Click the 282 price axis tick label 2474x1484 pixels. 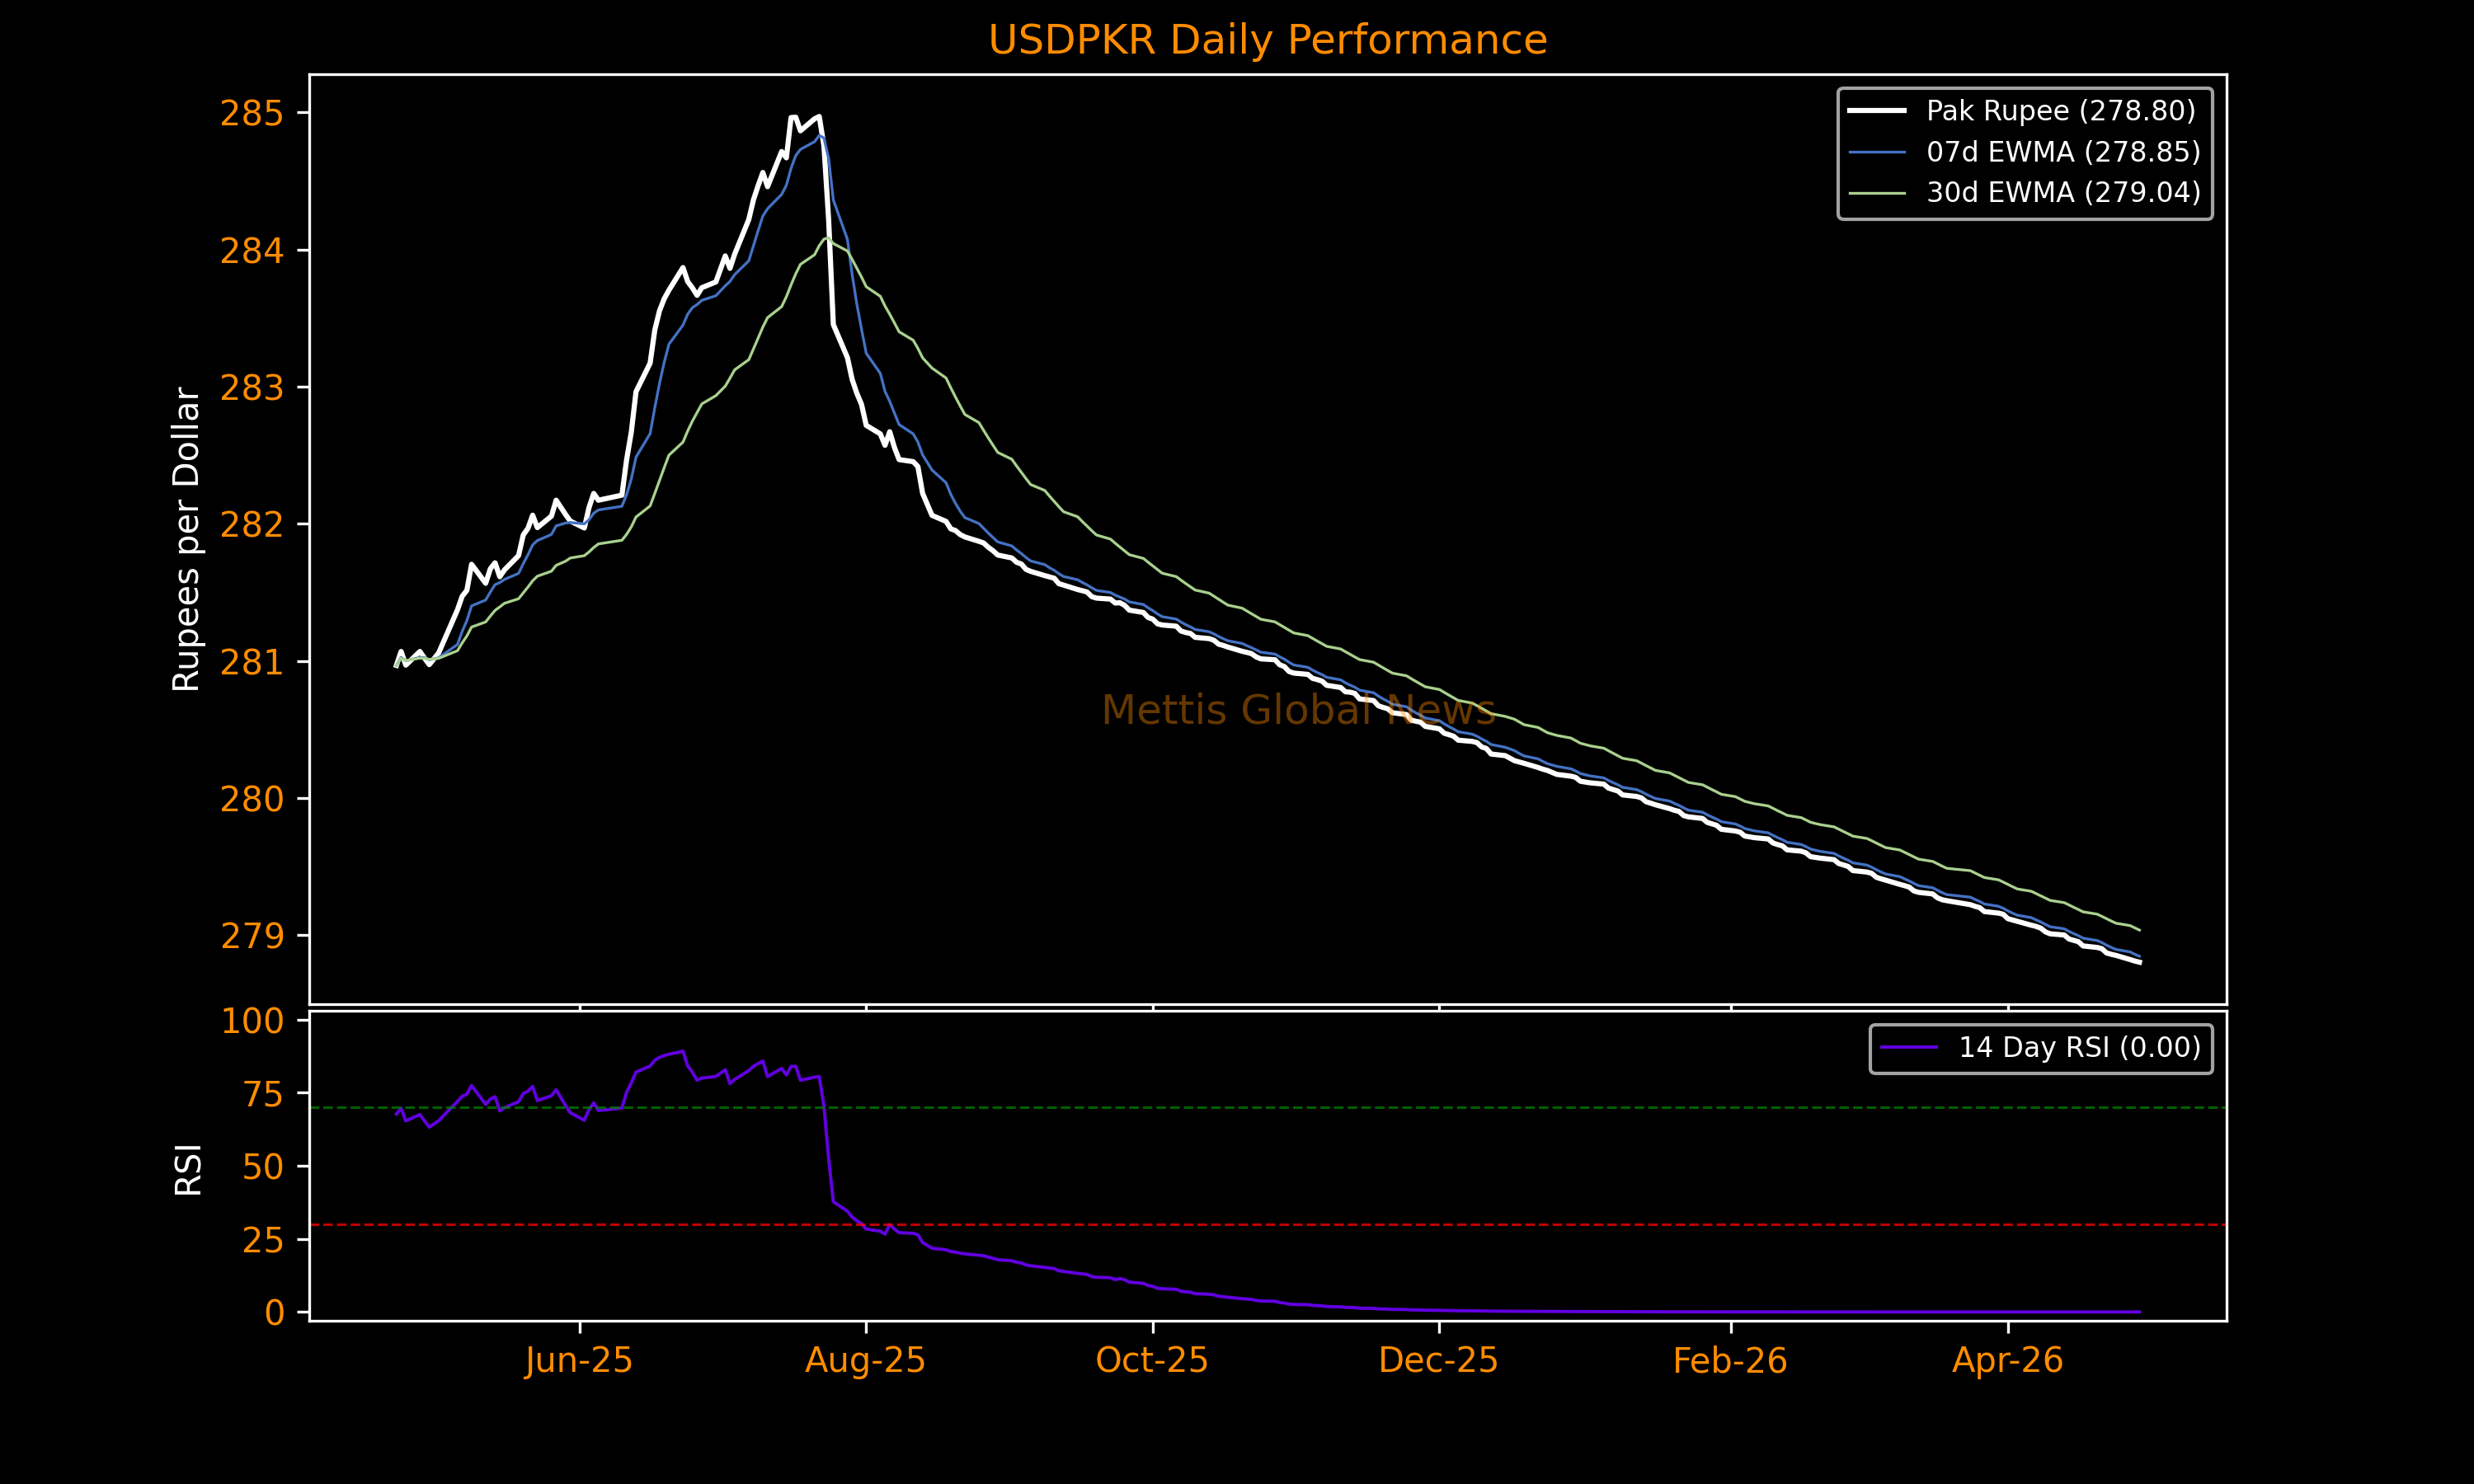pos(252,525)
